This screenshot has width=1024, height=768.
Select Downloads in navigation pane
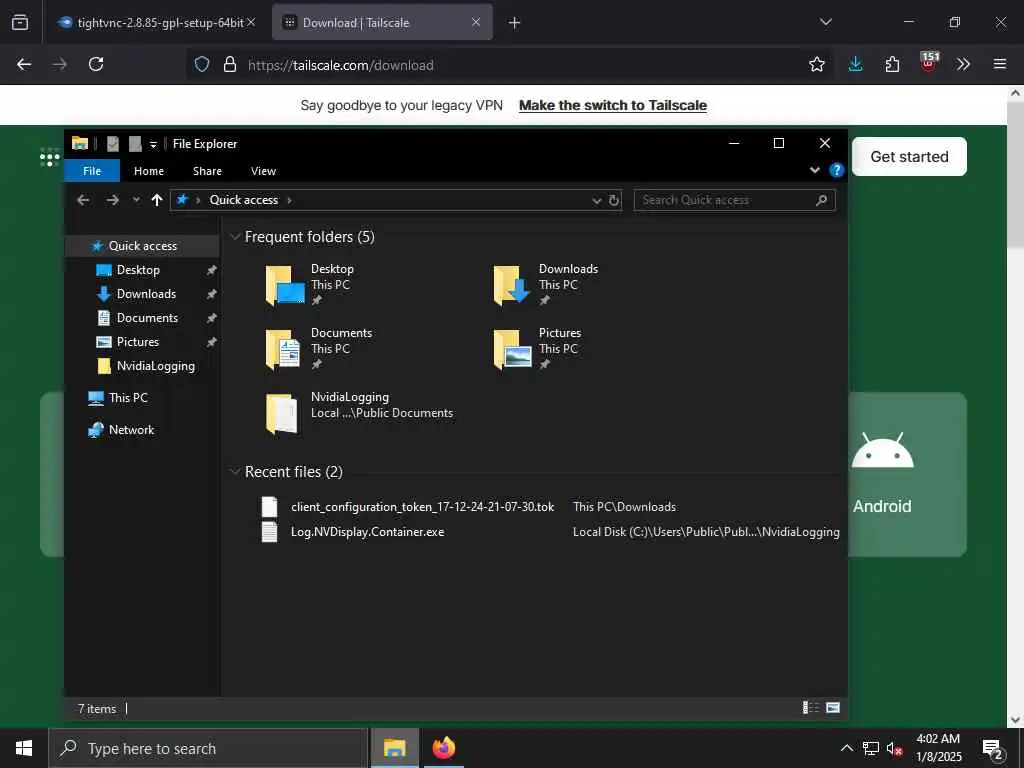coord(142,294)
